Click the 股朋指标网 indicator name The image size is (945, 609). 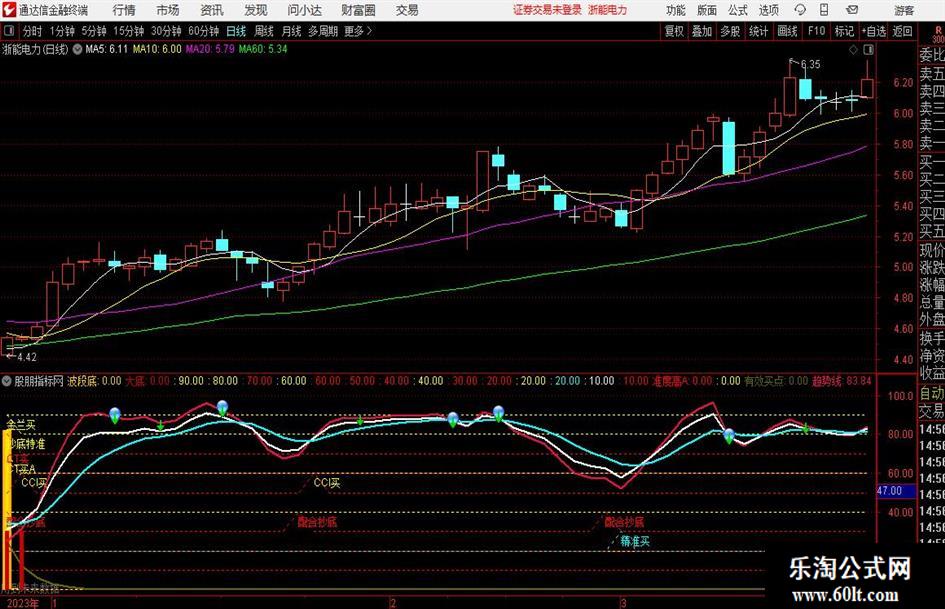(39, 381)
